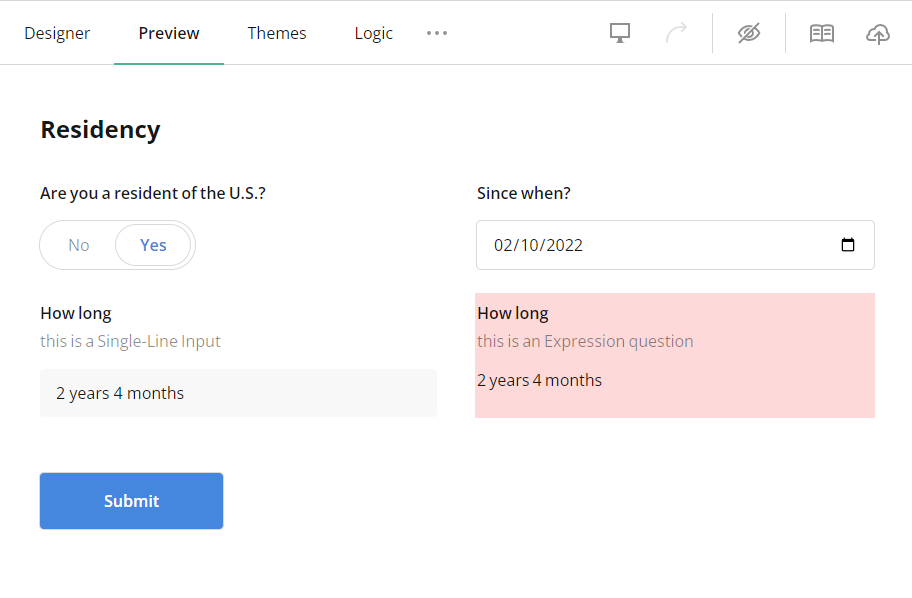Expand the ellipsis menu next to Logic
This screenshot has width=912, height=598.
click(436, 33)
